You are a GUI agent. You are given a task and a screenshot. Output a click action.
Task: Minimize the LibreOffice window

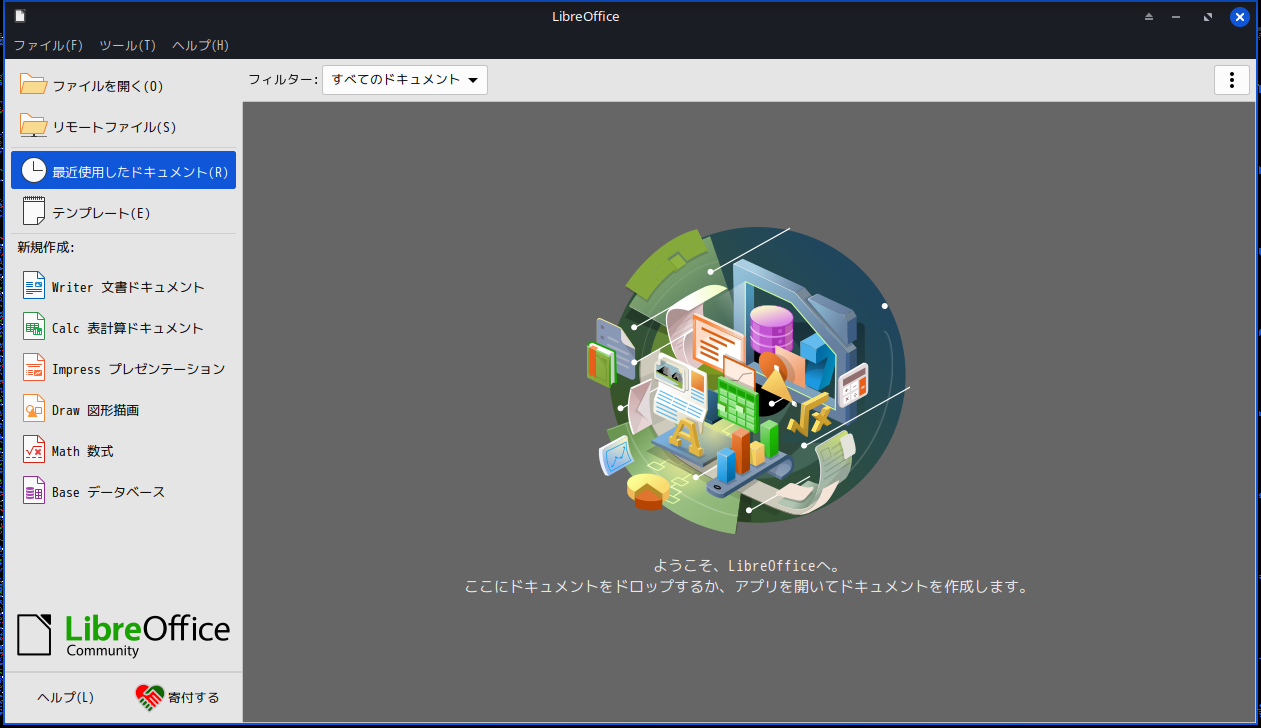1177,16
